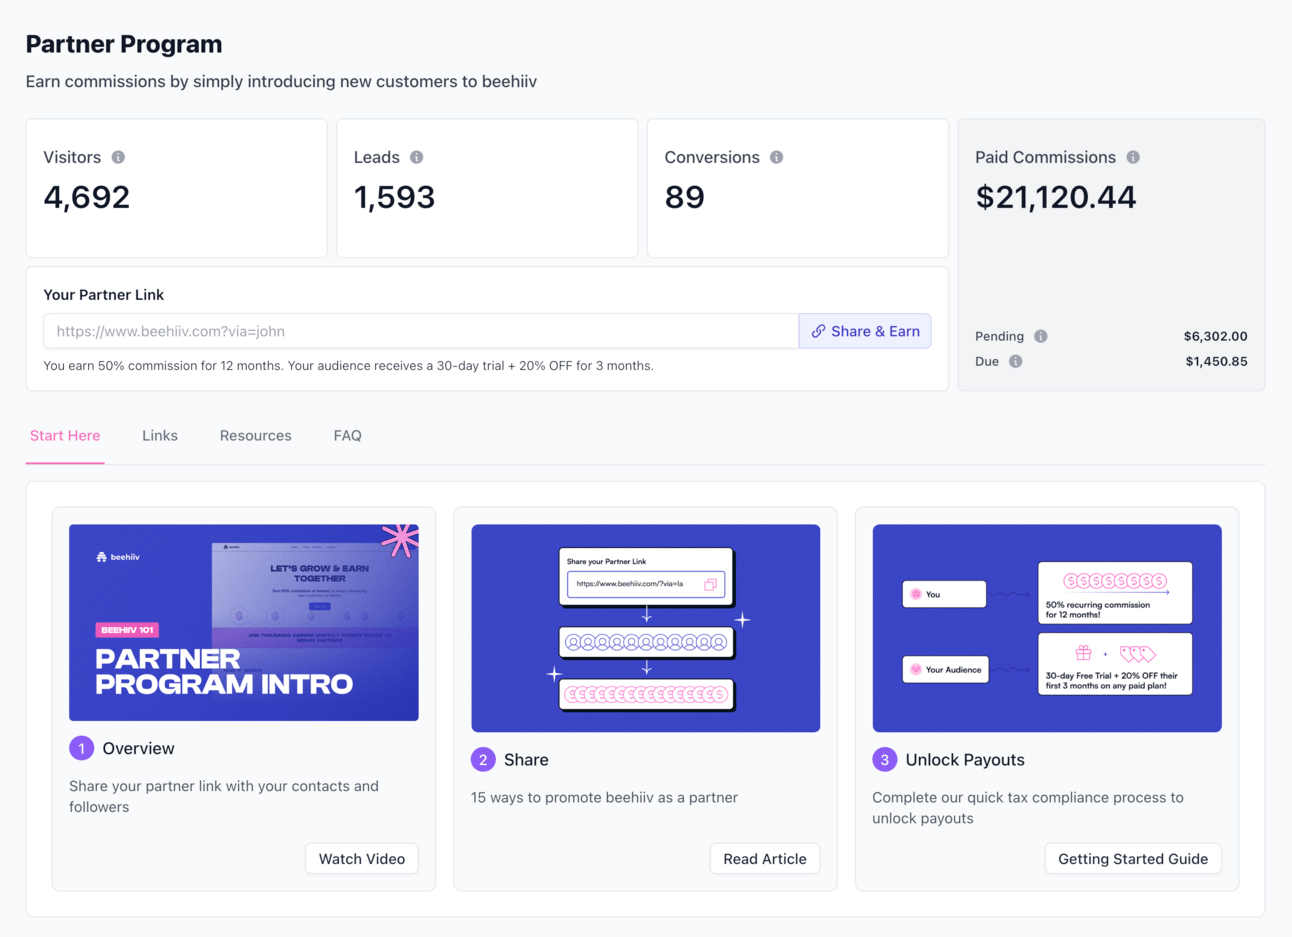Click the pending amount $6,302.00
The width and height of the screenshot is (1292, 937).
click(1216, 336)
